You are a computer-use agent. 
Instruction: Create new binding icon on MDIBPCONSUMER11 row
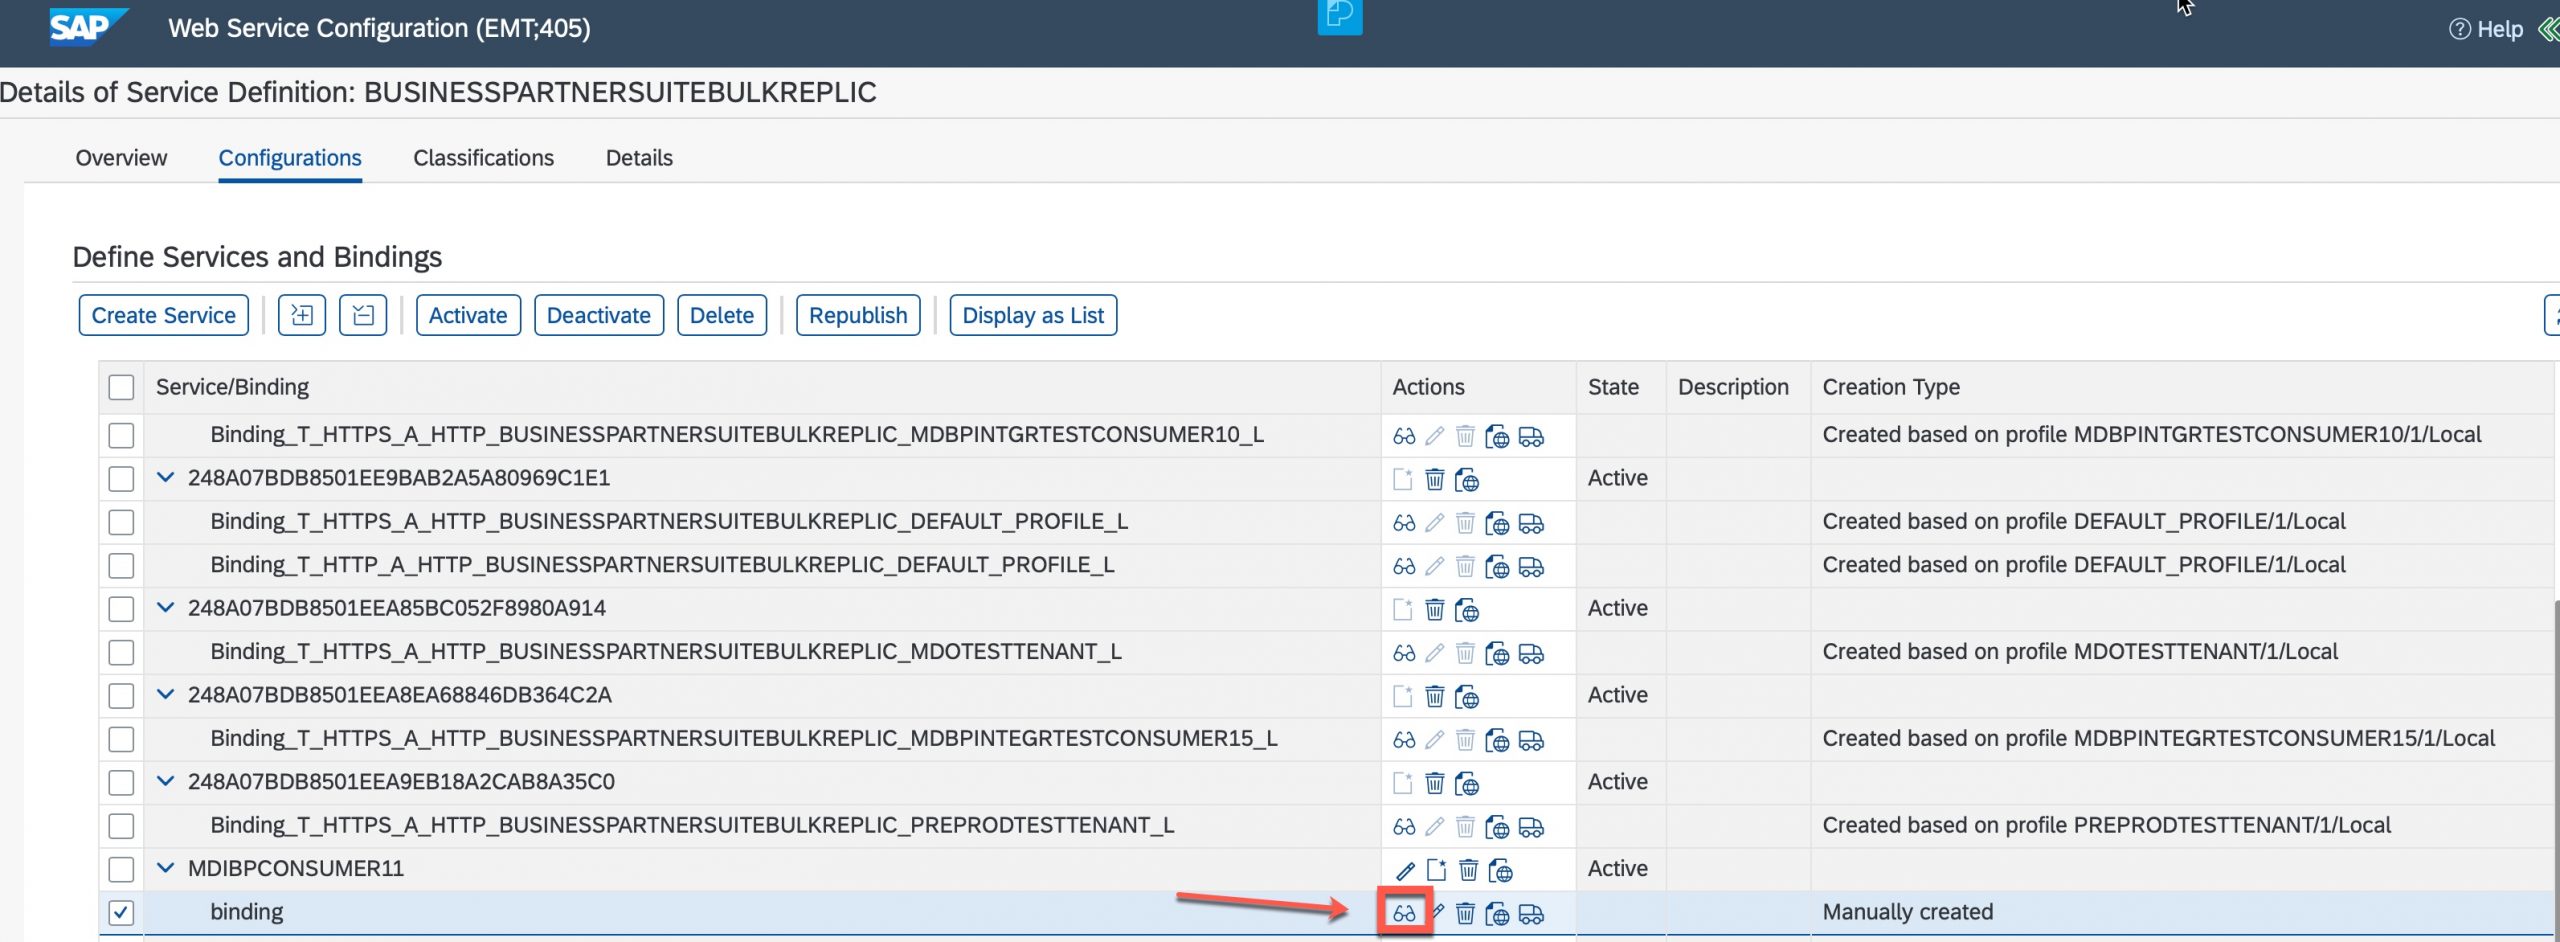1436,869
